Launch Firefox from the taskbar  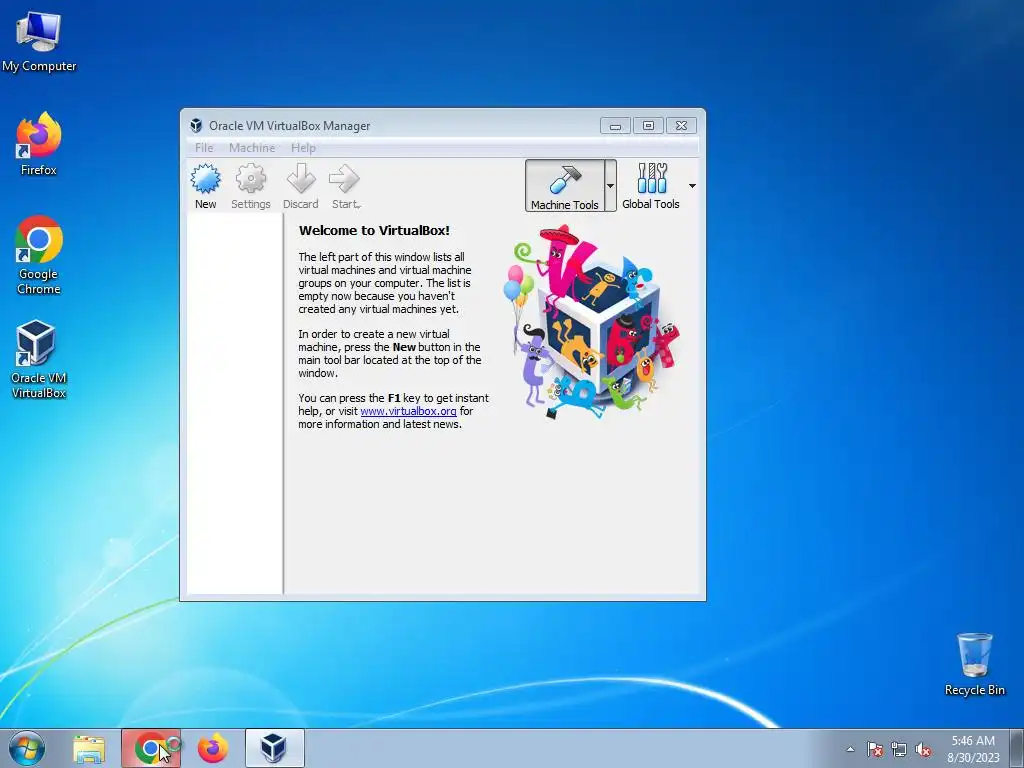coord(213,749)
